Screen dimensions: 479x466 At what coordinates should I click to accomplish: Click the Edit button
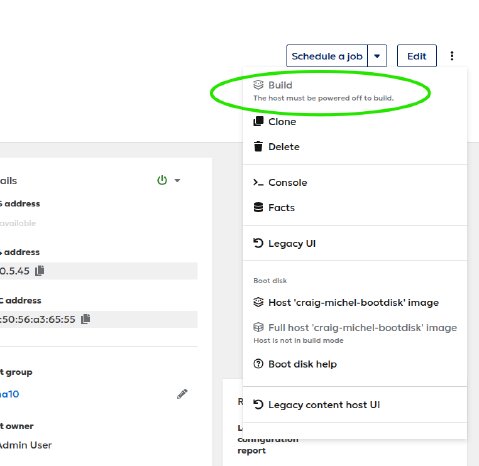[417, 56]
